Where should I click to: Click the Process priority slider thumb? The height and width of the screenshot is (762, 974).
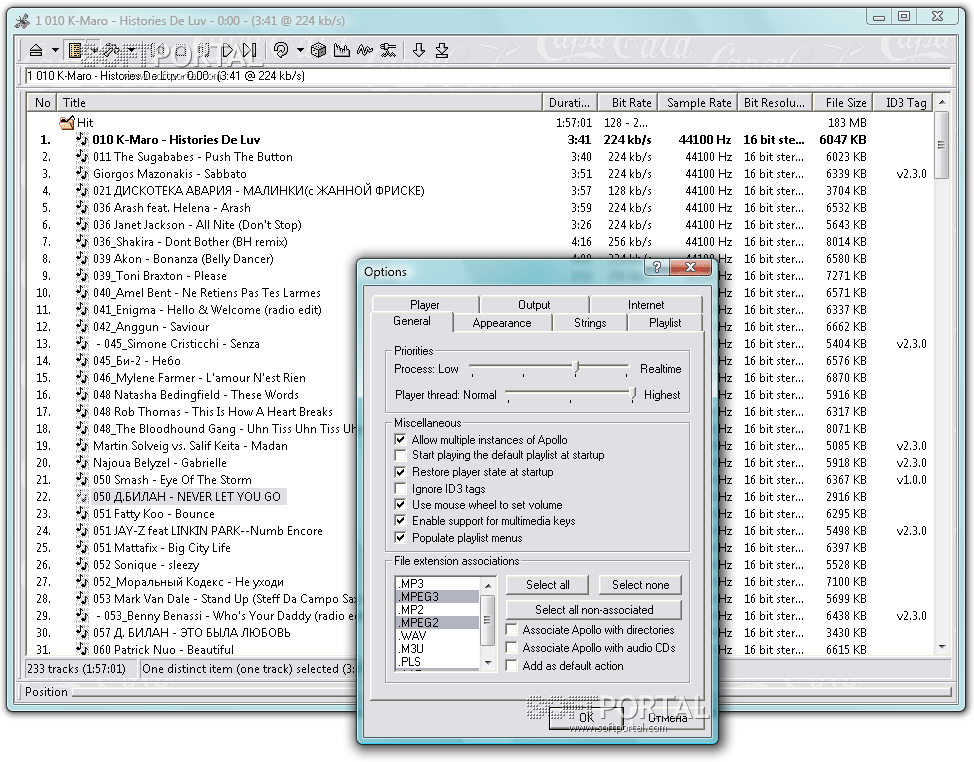point(576,368)
